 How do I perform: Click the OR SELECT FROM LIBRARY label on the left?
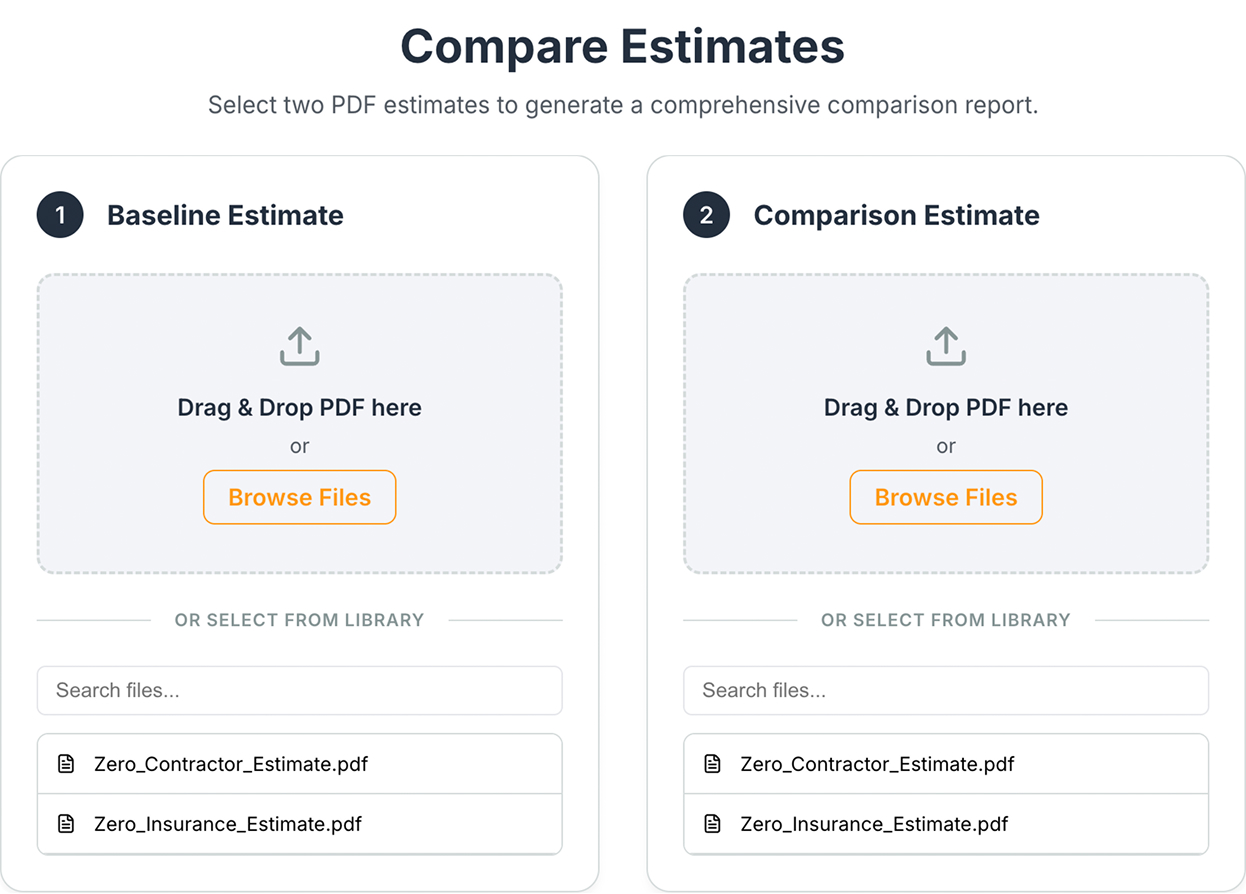click(299, 620)
